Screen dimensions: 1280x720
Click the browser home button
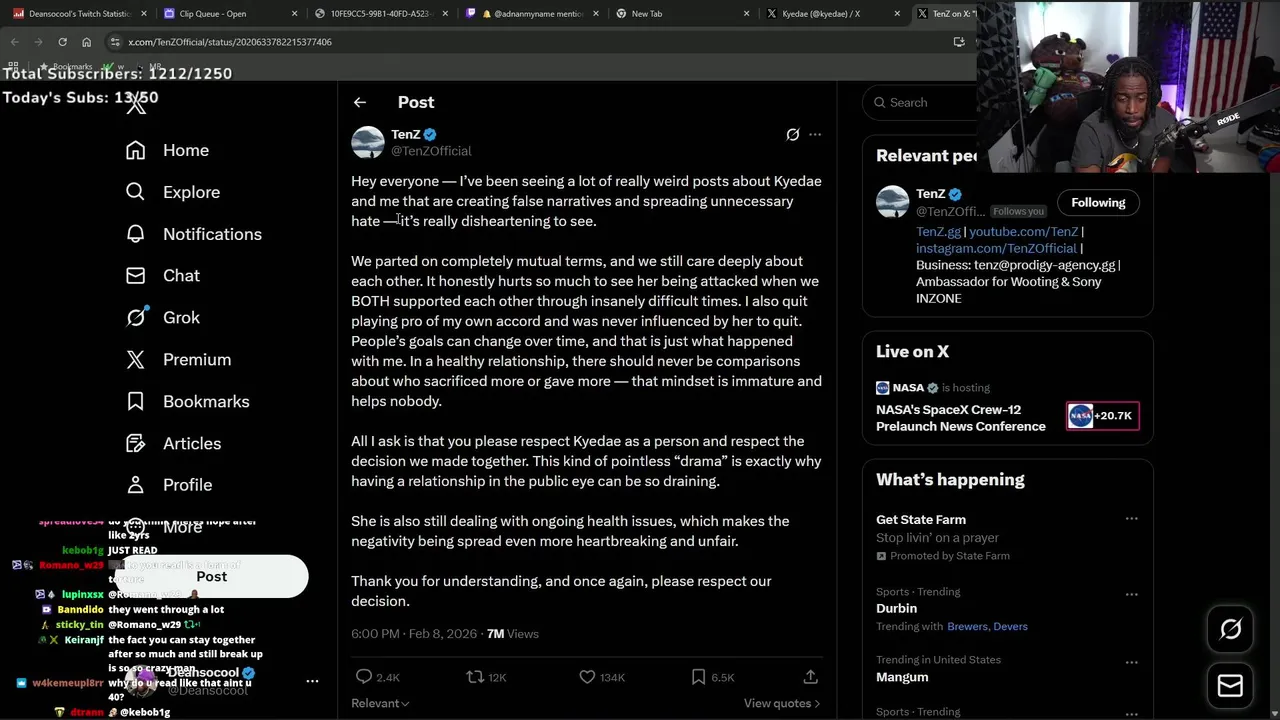87,42
